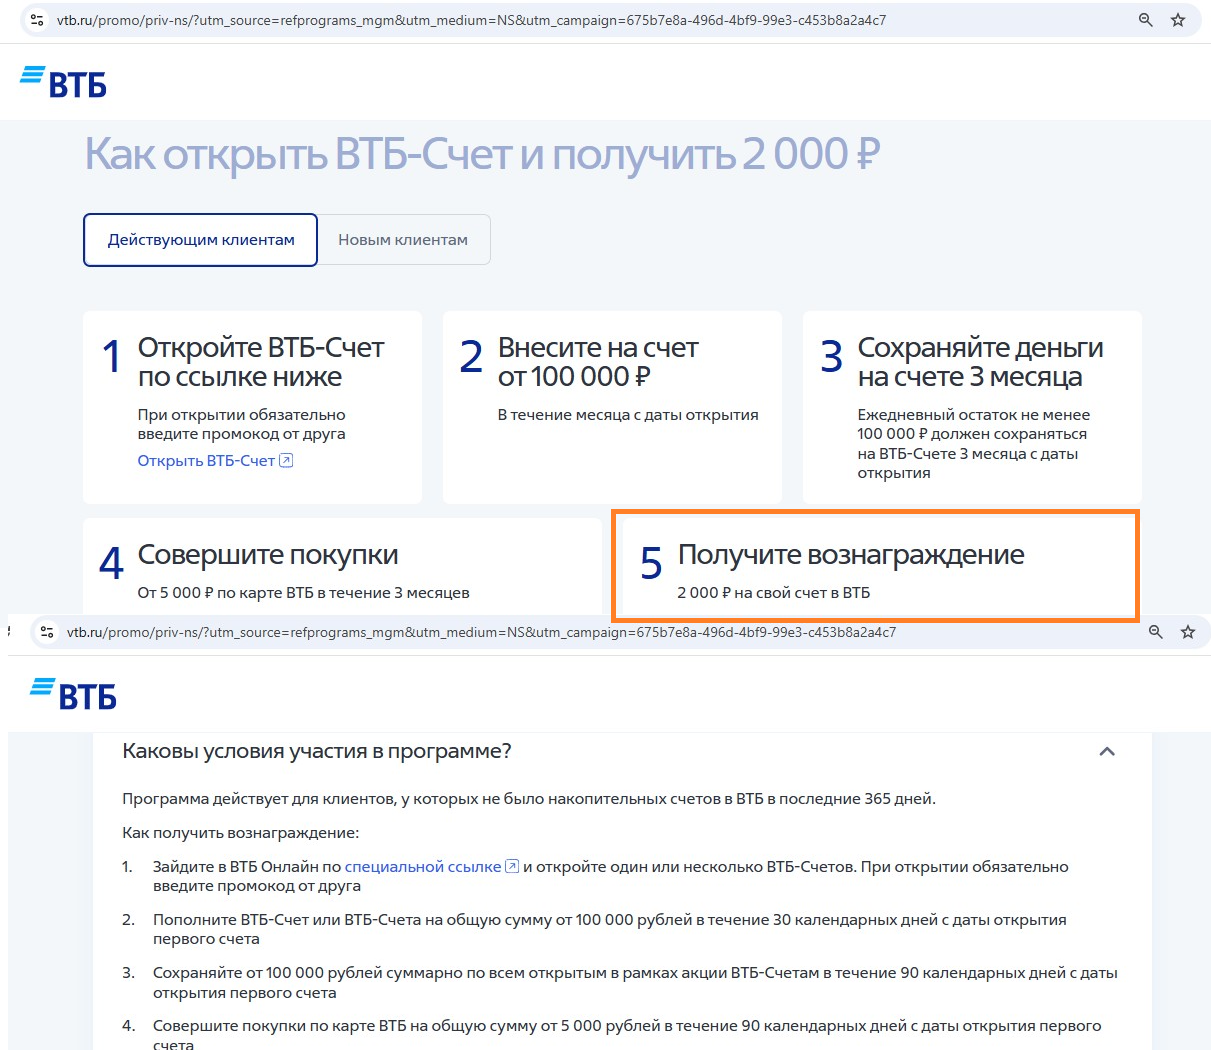Click the external-link icon after специальной ссылке
1211x1050 pixels.
512,867
